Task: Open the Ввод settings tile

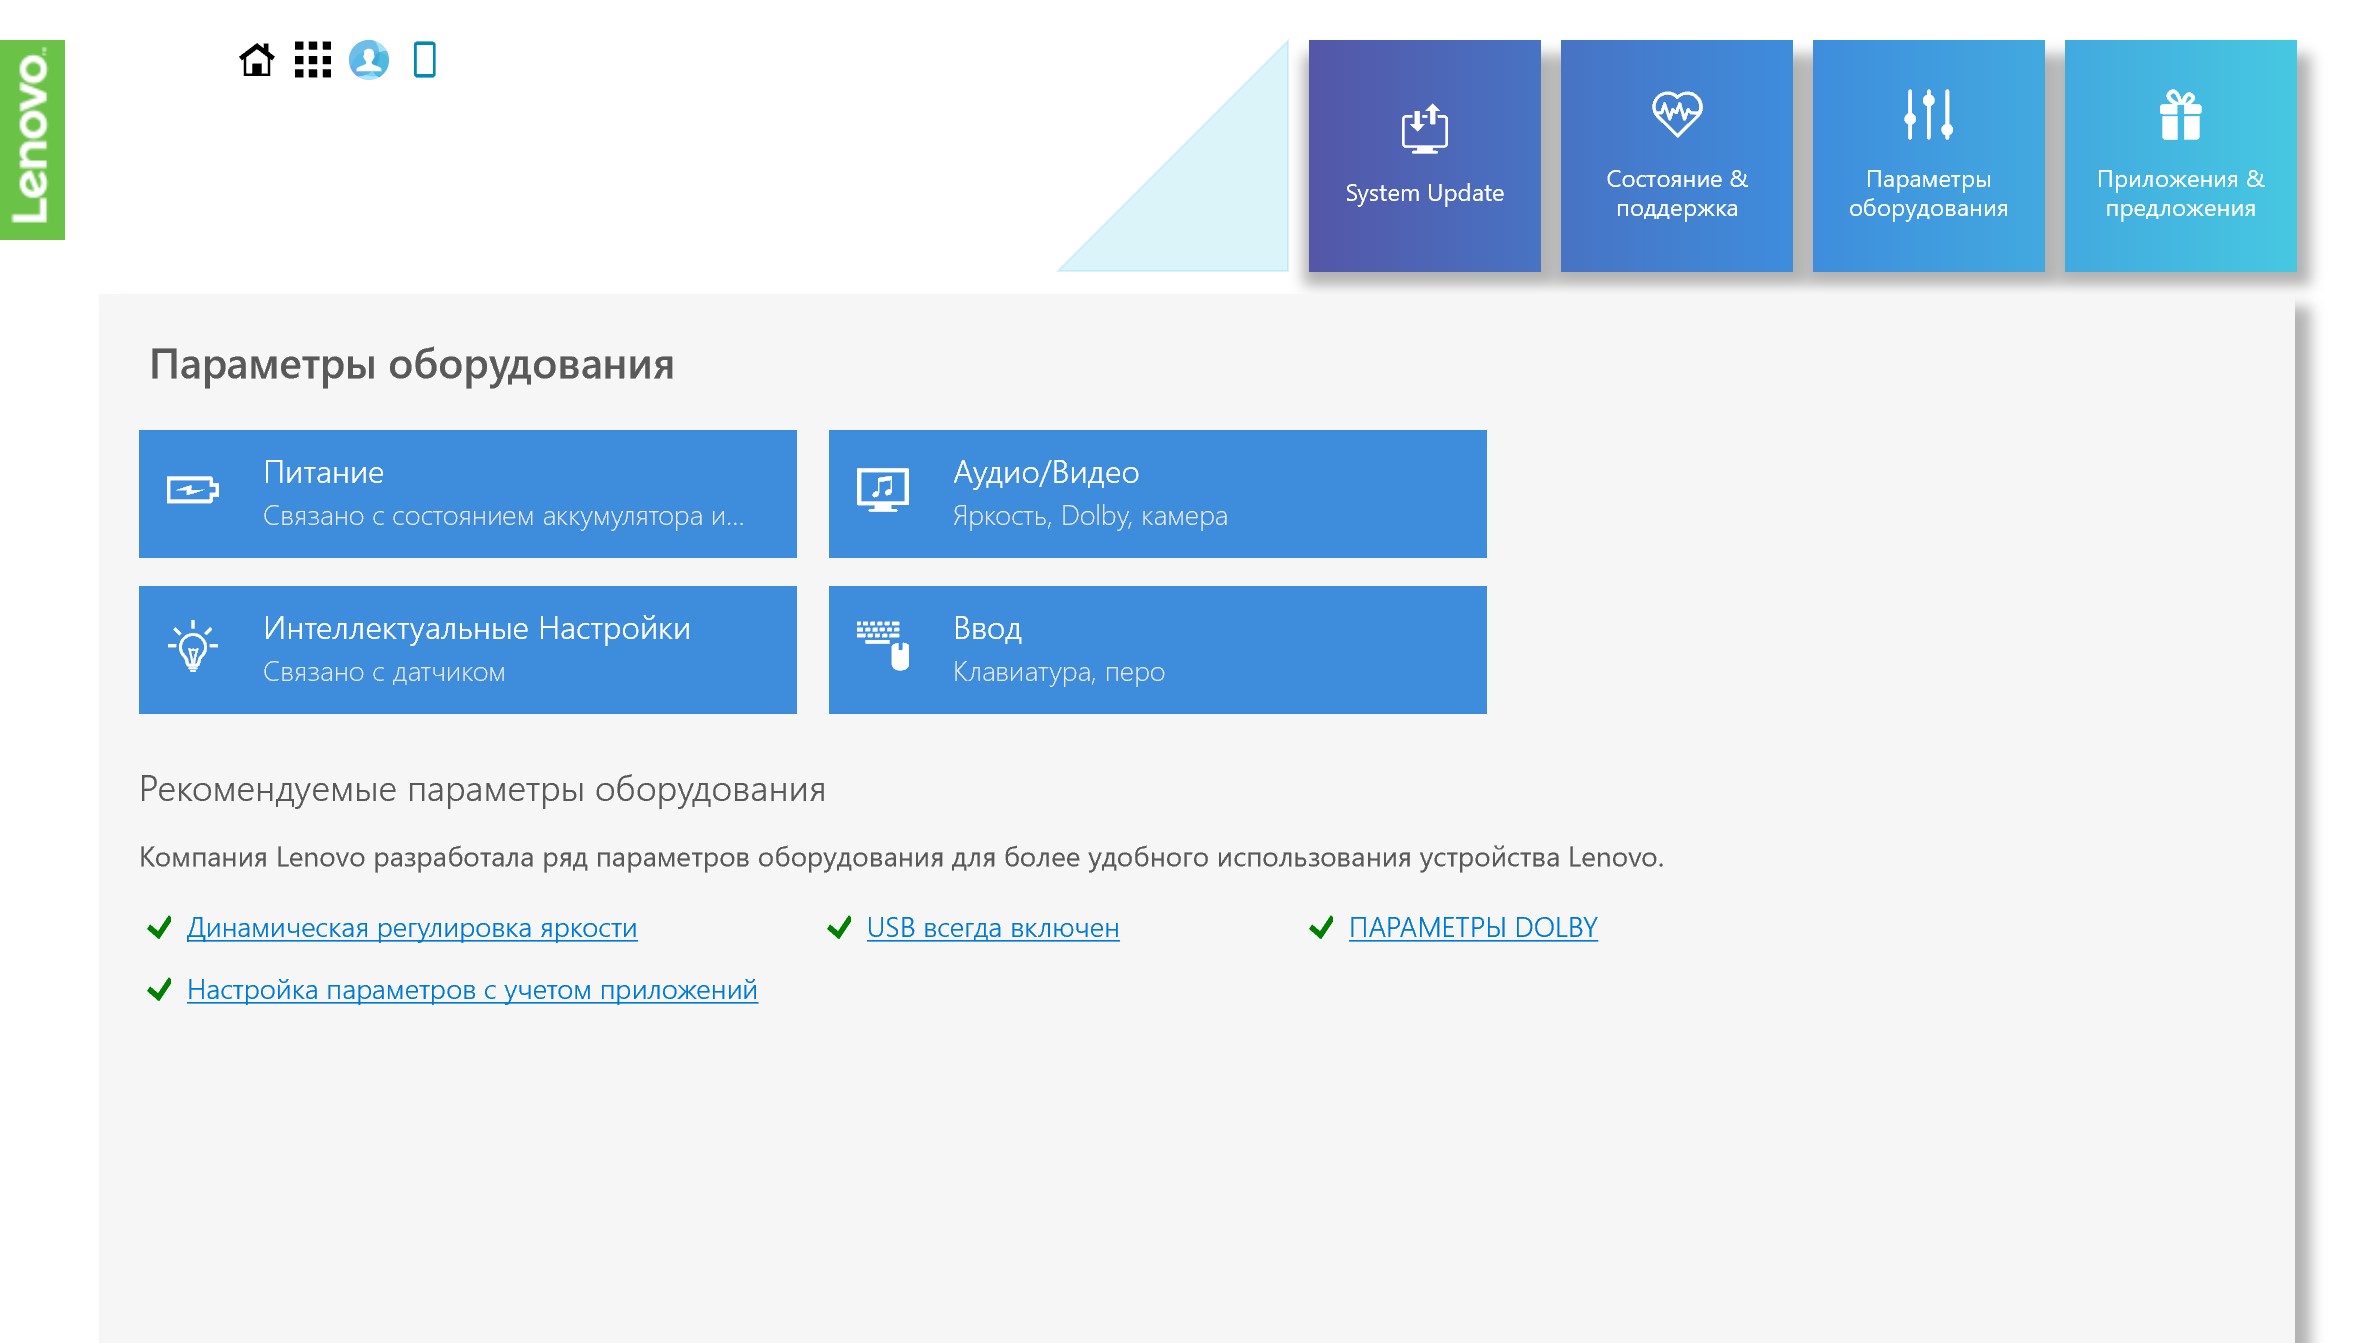Action: (x=1158, y=650)
